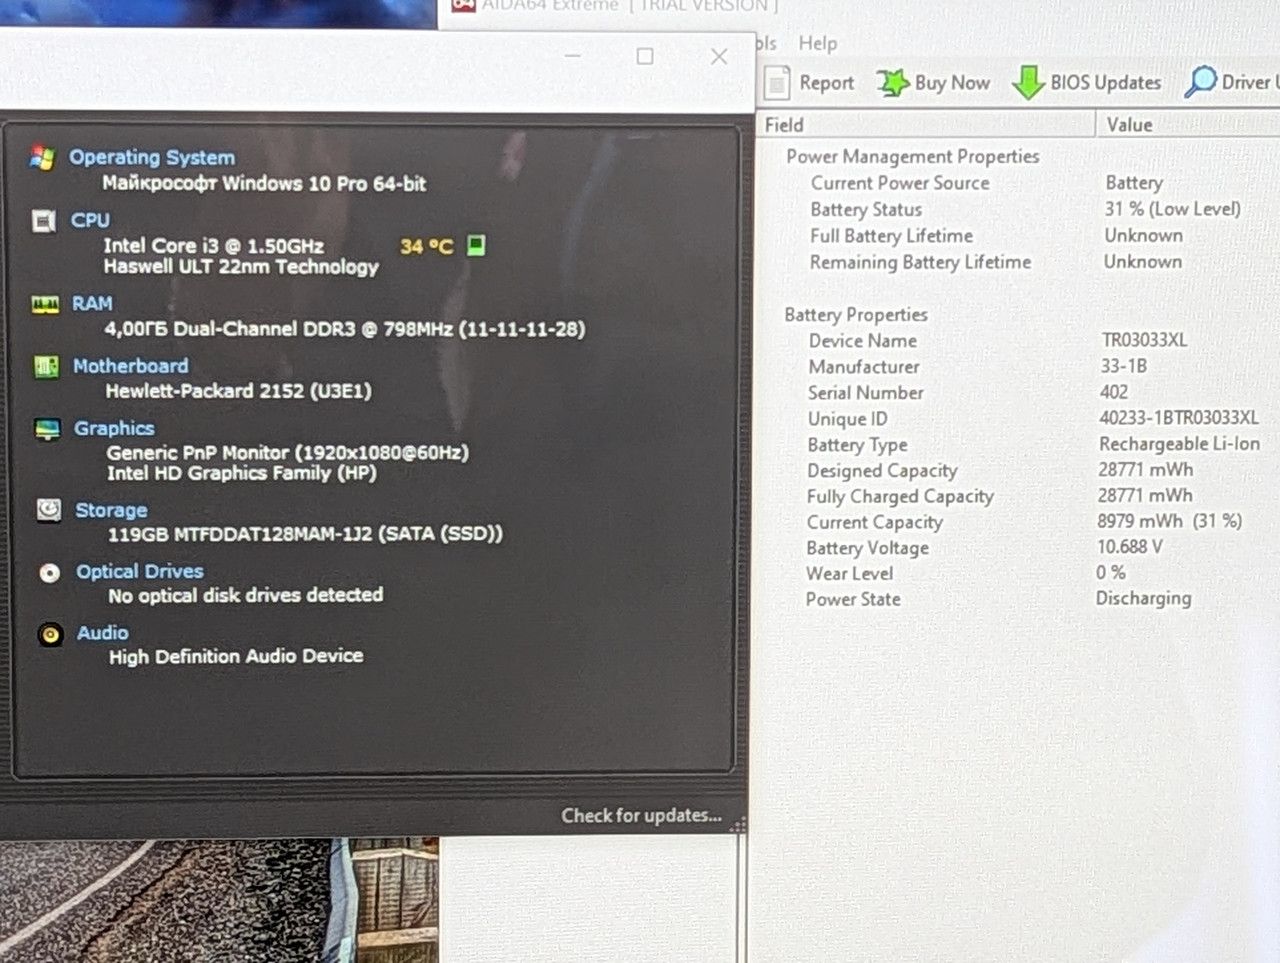Open the Operating System section
The width and height of the screenshot is (1280, 963).
(152, 157)
